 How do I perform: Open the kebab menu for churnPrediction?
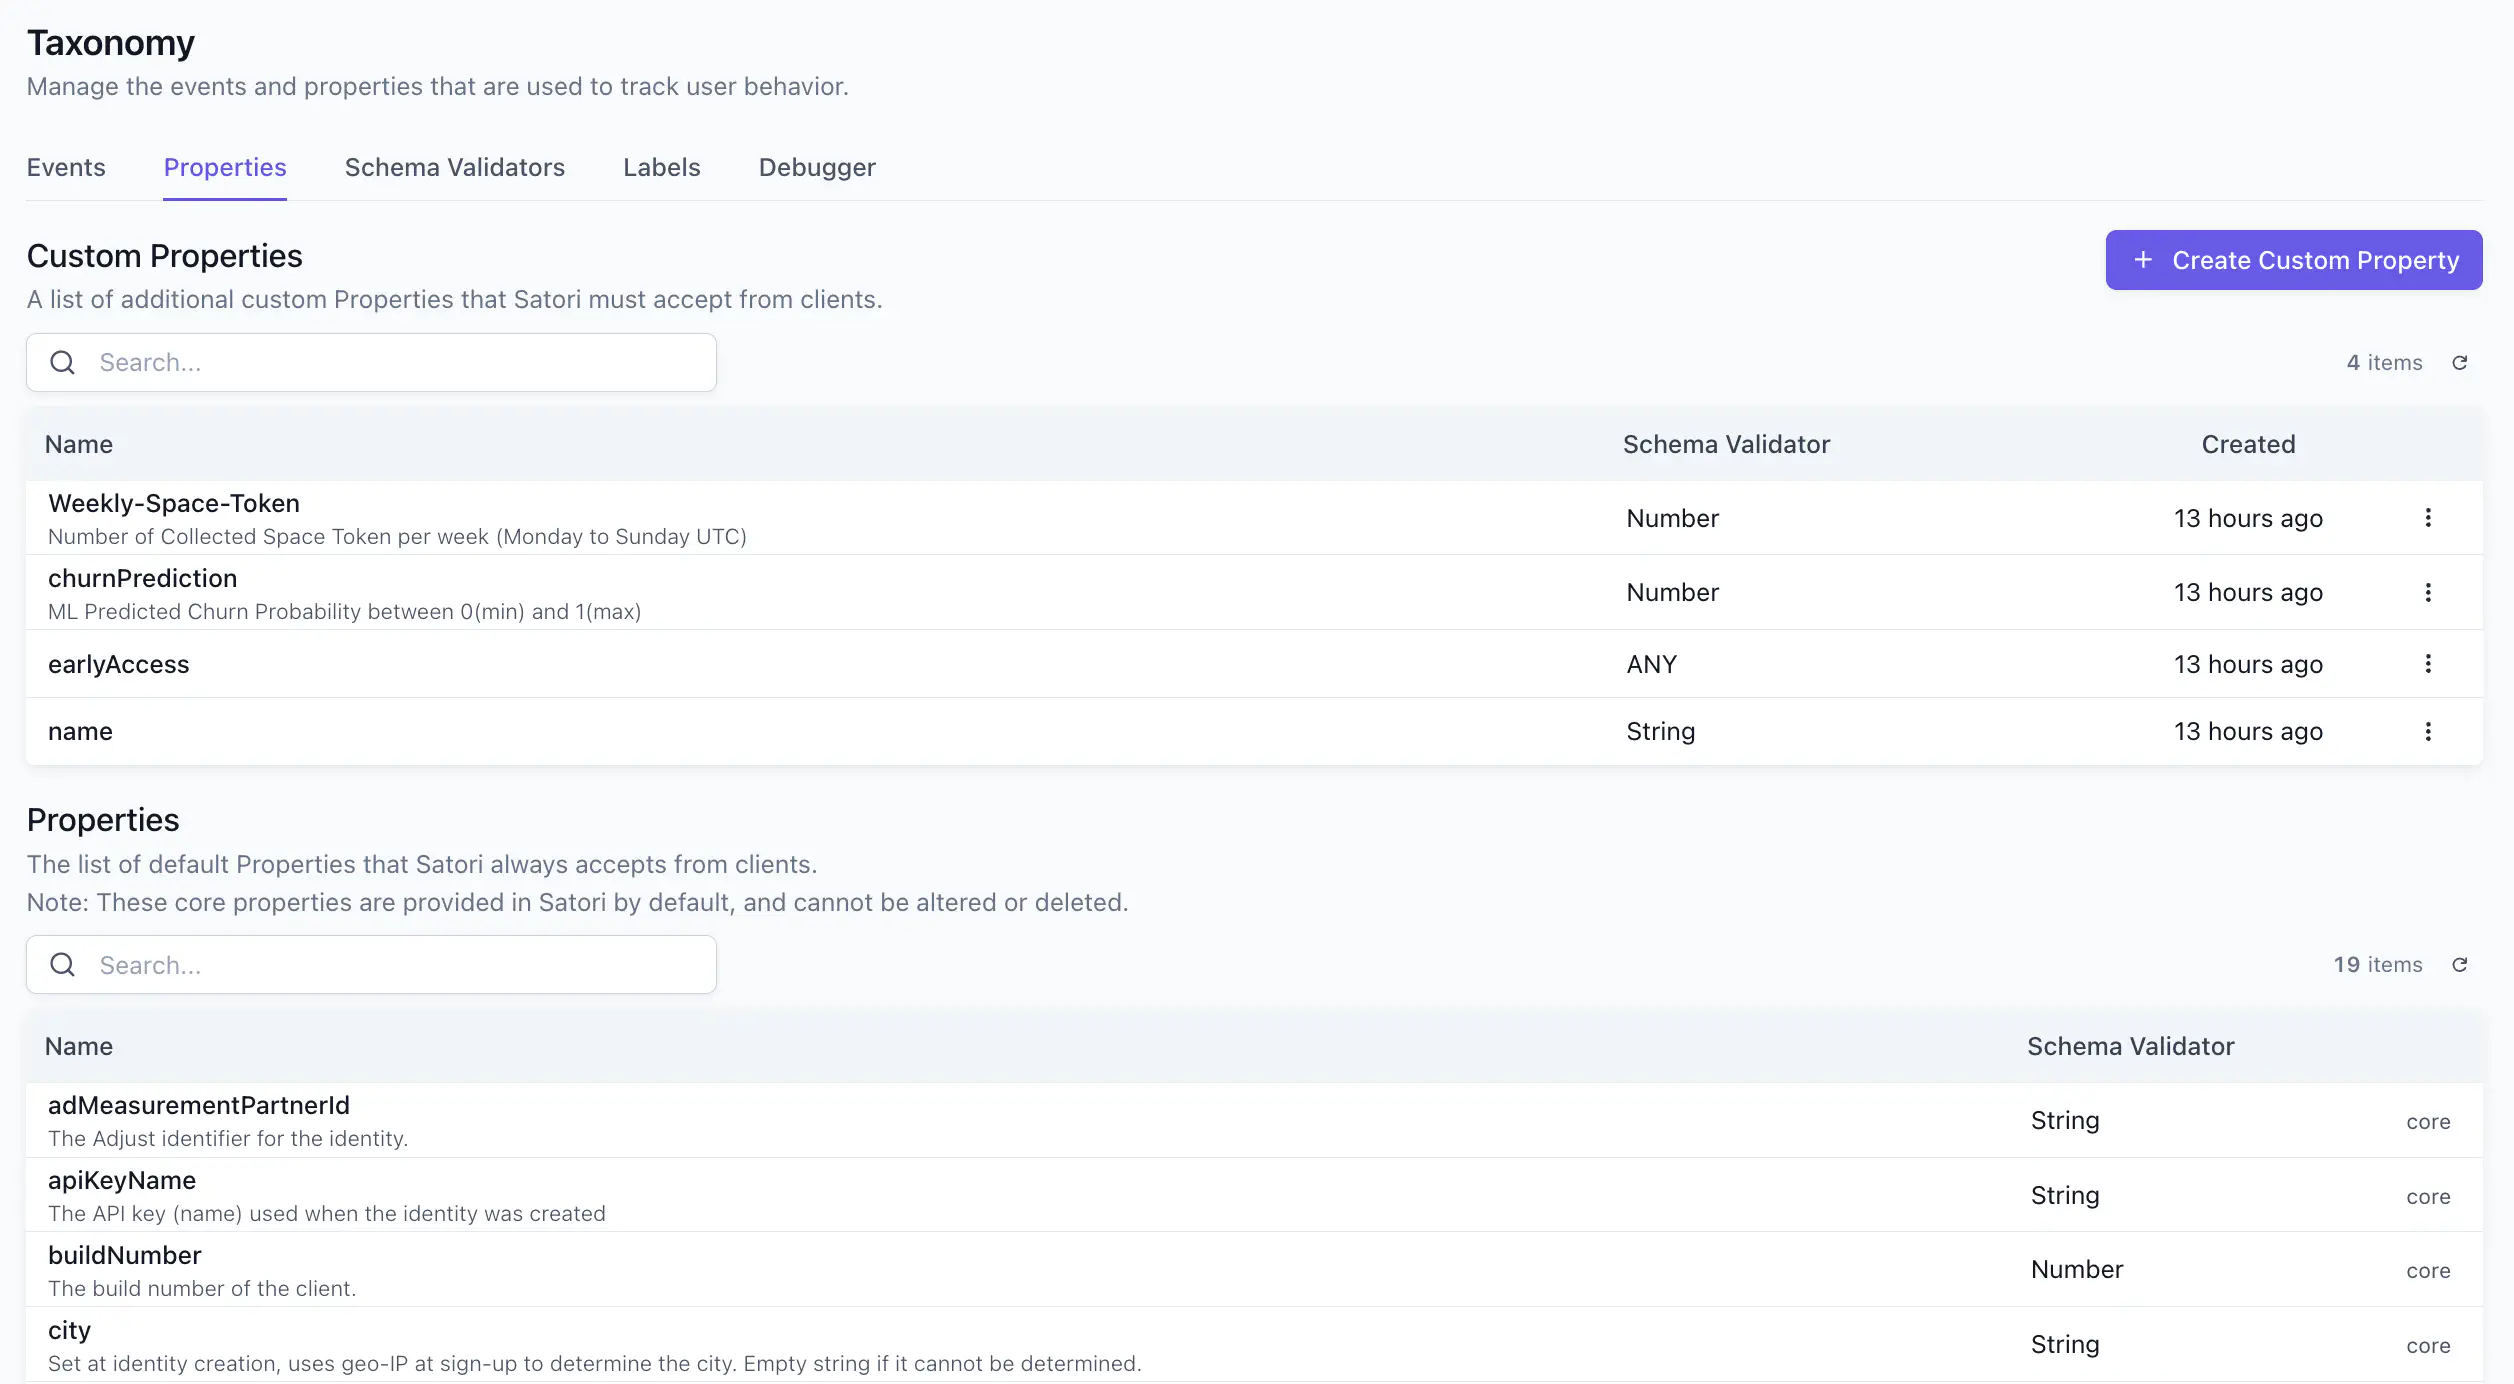(x=2429, y=592)
